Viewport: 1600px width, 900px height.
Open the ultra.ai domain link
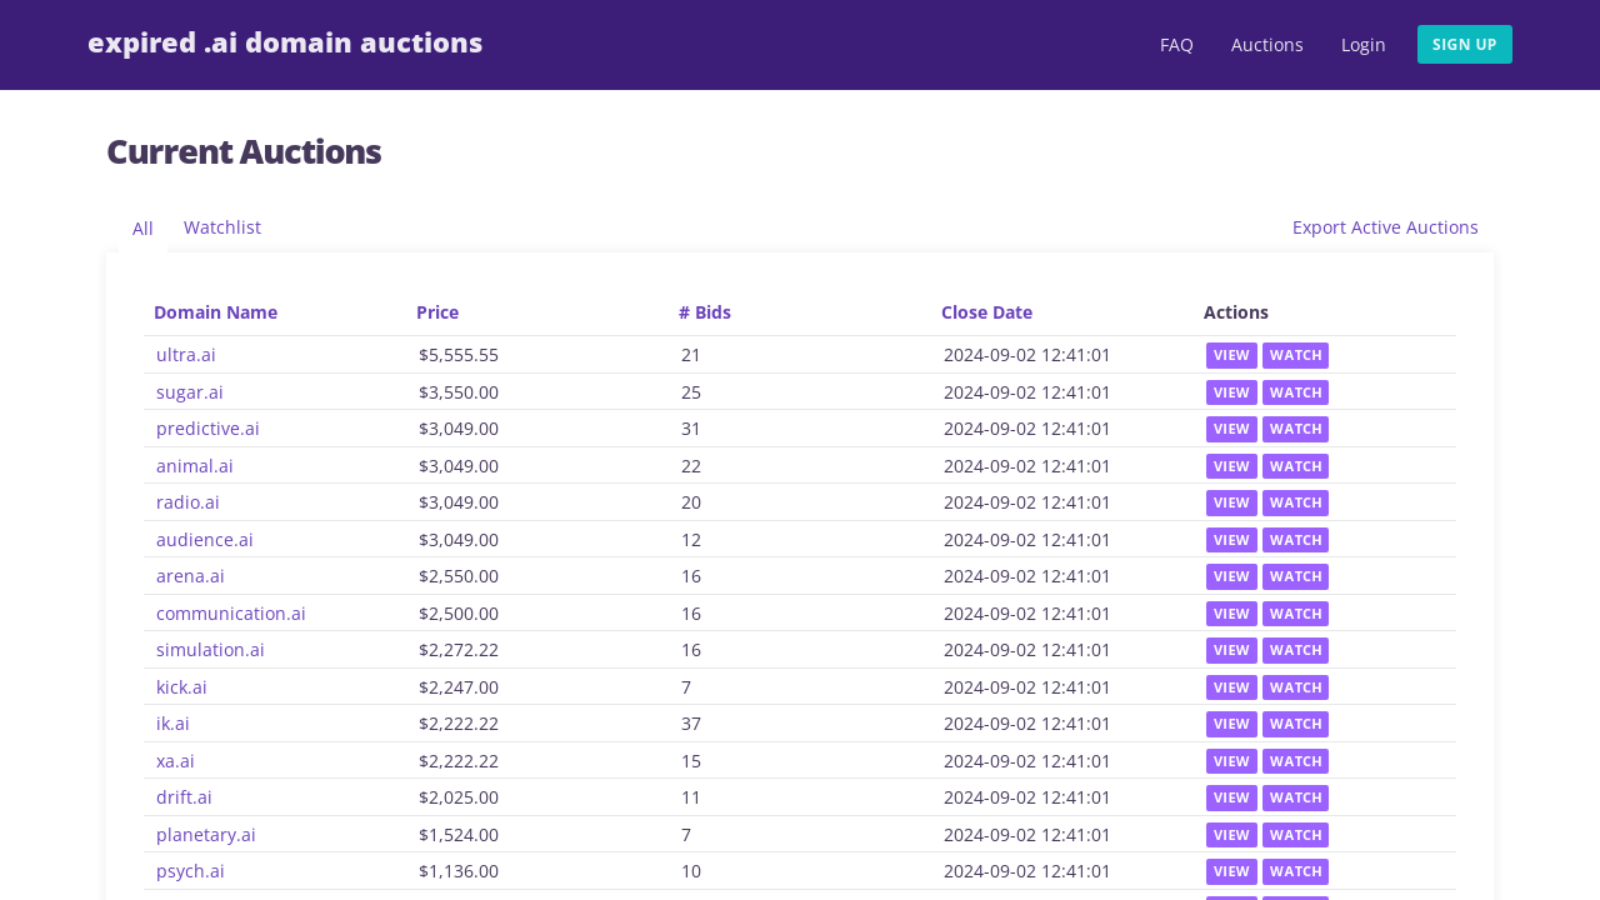(x=186, y=355)
